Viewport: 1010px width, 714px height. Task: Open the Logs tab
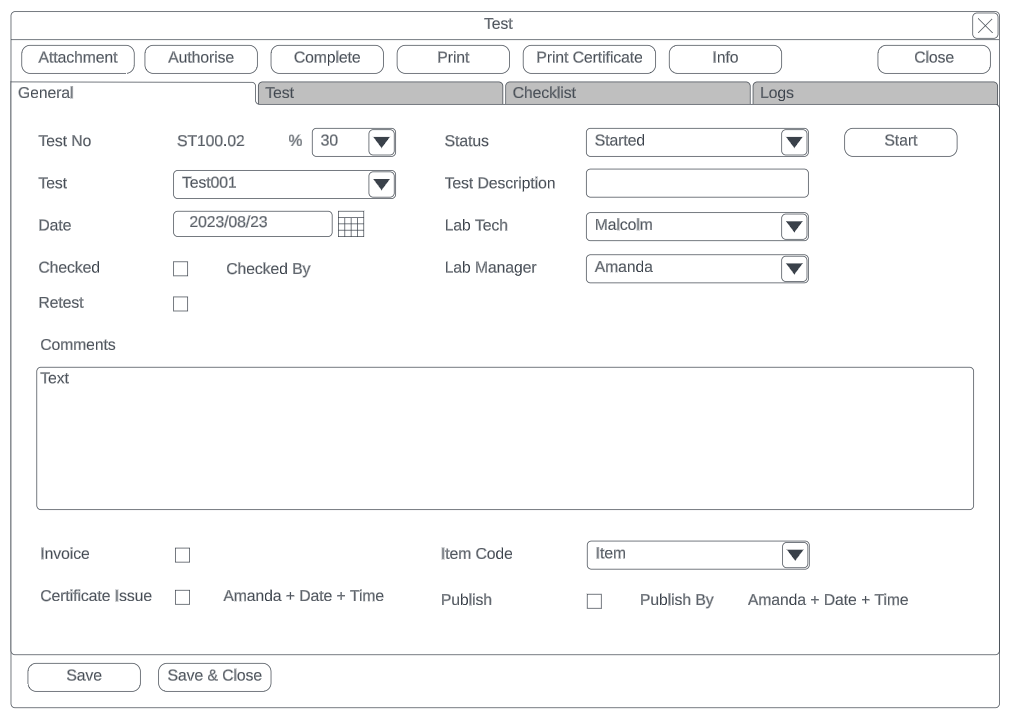click(874, 93)
